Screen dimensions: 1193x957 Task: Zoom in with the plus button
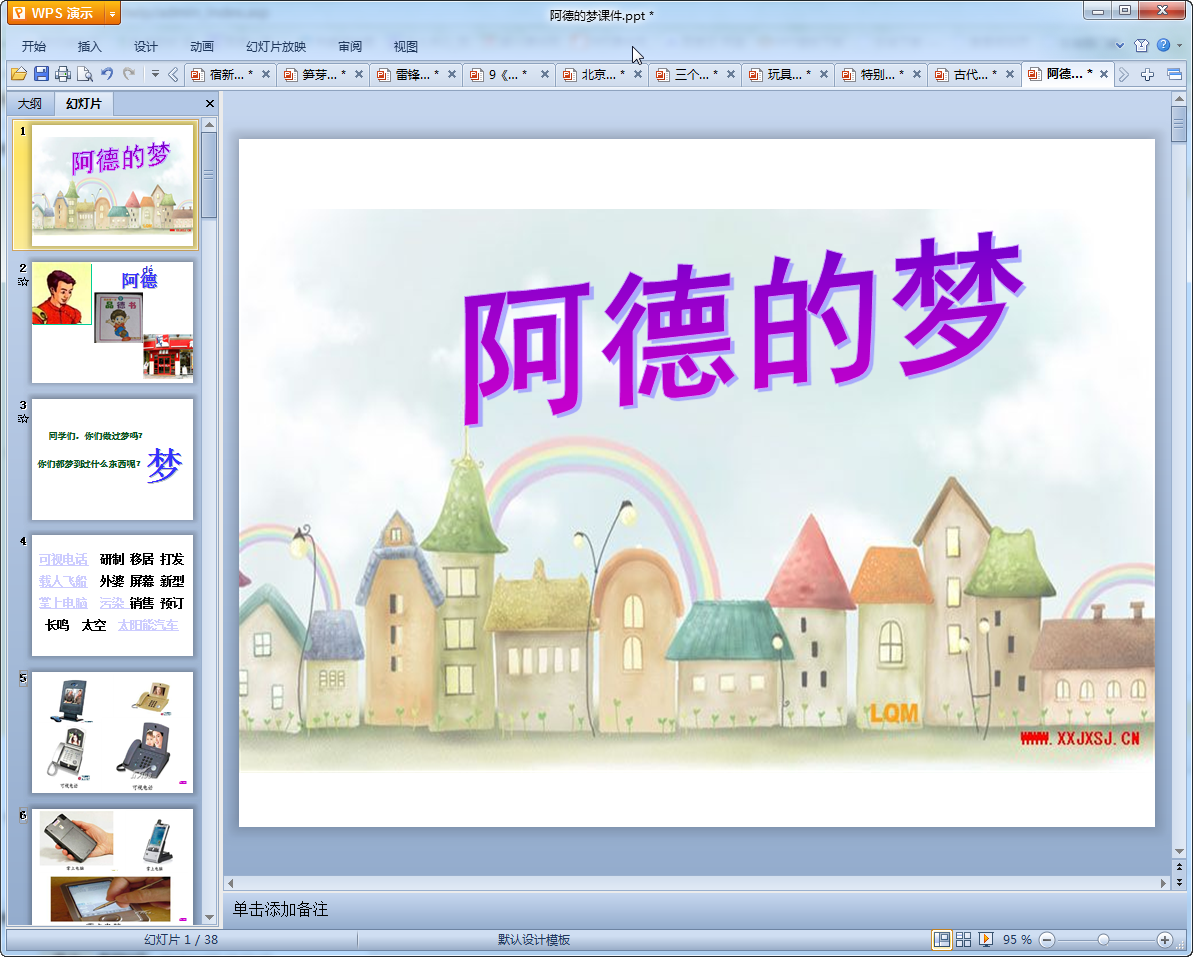click(x=1164, y=940)
